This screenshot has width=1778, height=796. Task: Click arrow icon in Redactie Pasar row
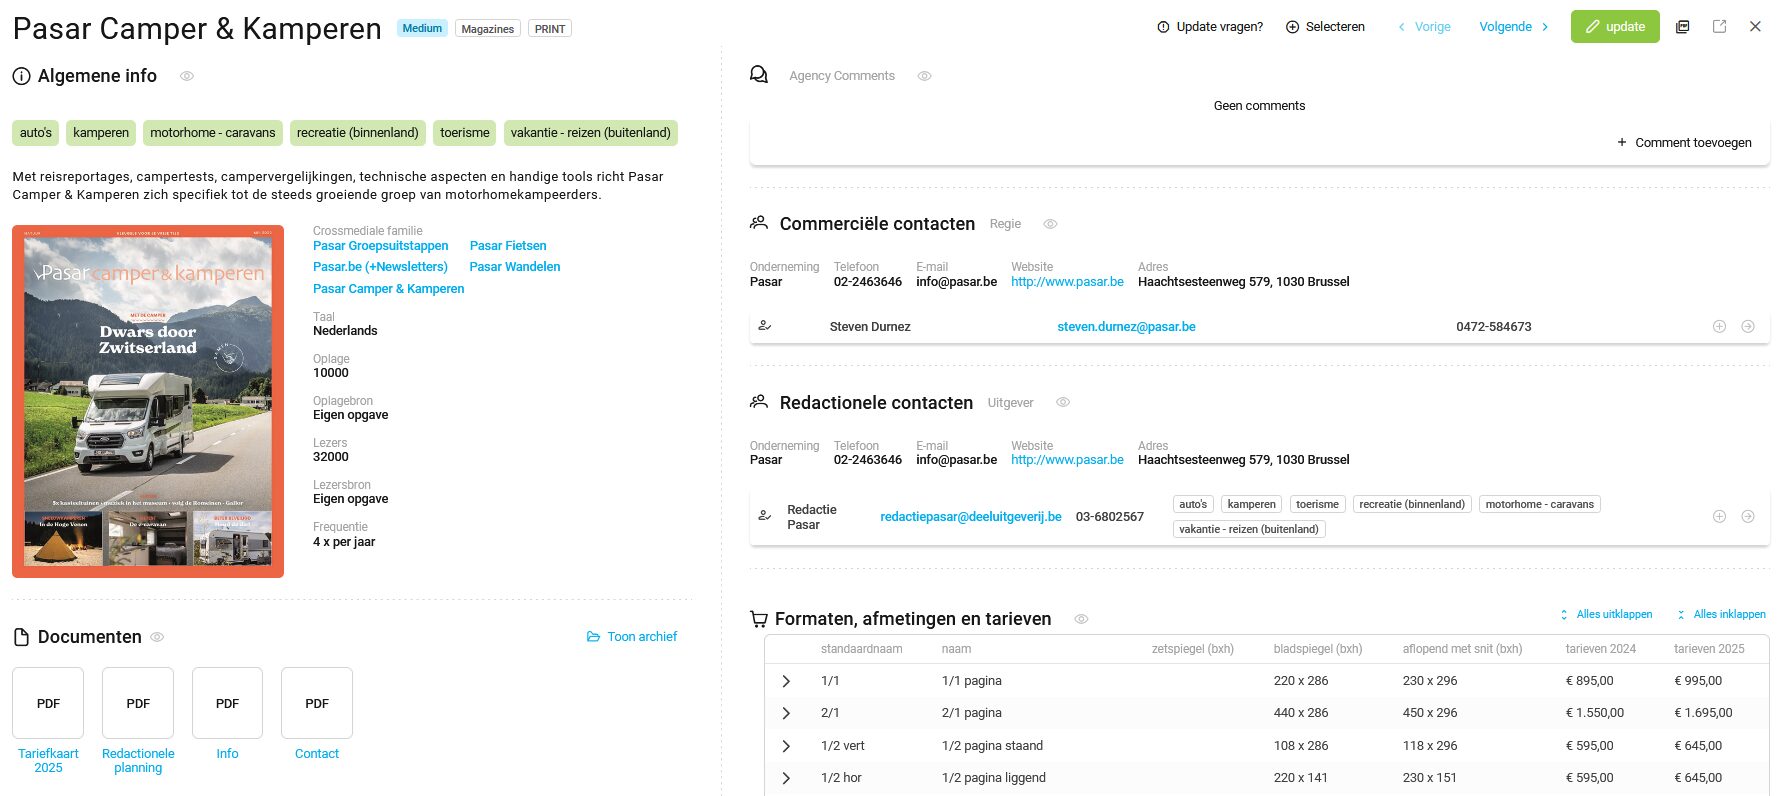(1747, 517)
